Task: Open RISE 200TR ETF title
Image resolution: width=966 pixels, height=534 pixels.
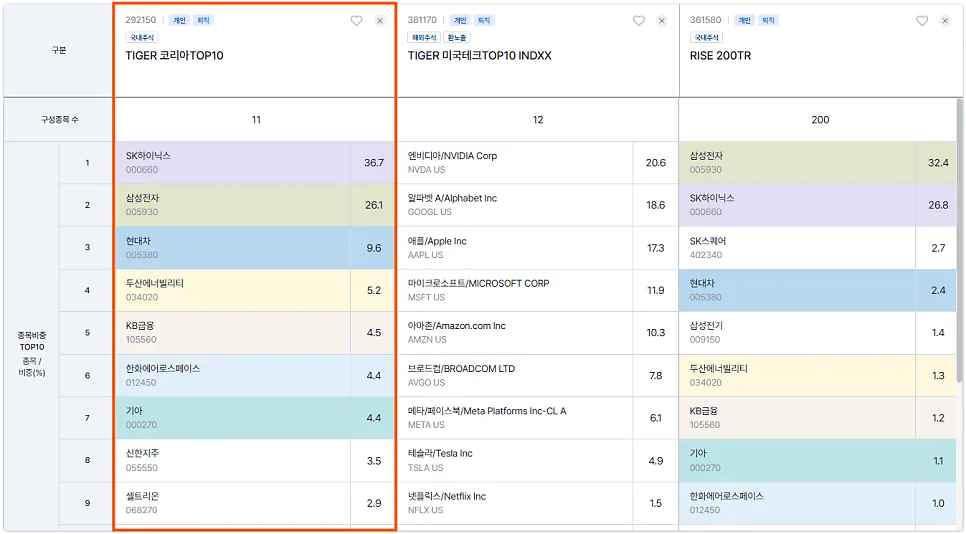Action: pyautogui.click(x=720, y=55)
